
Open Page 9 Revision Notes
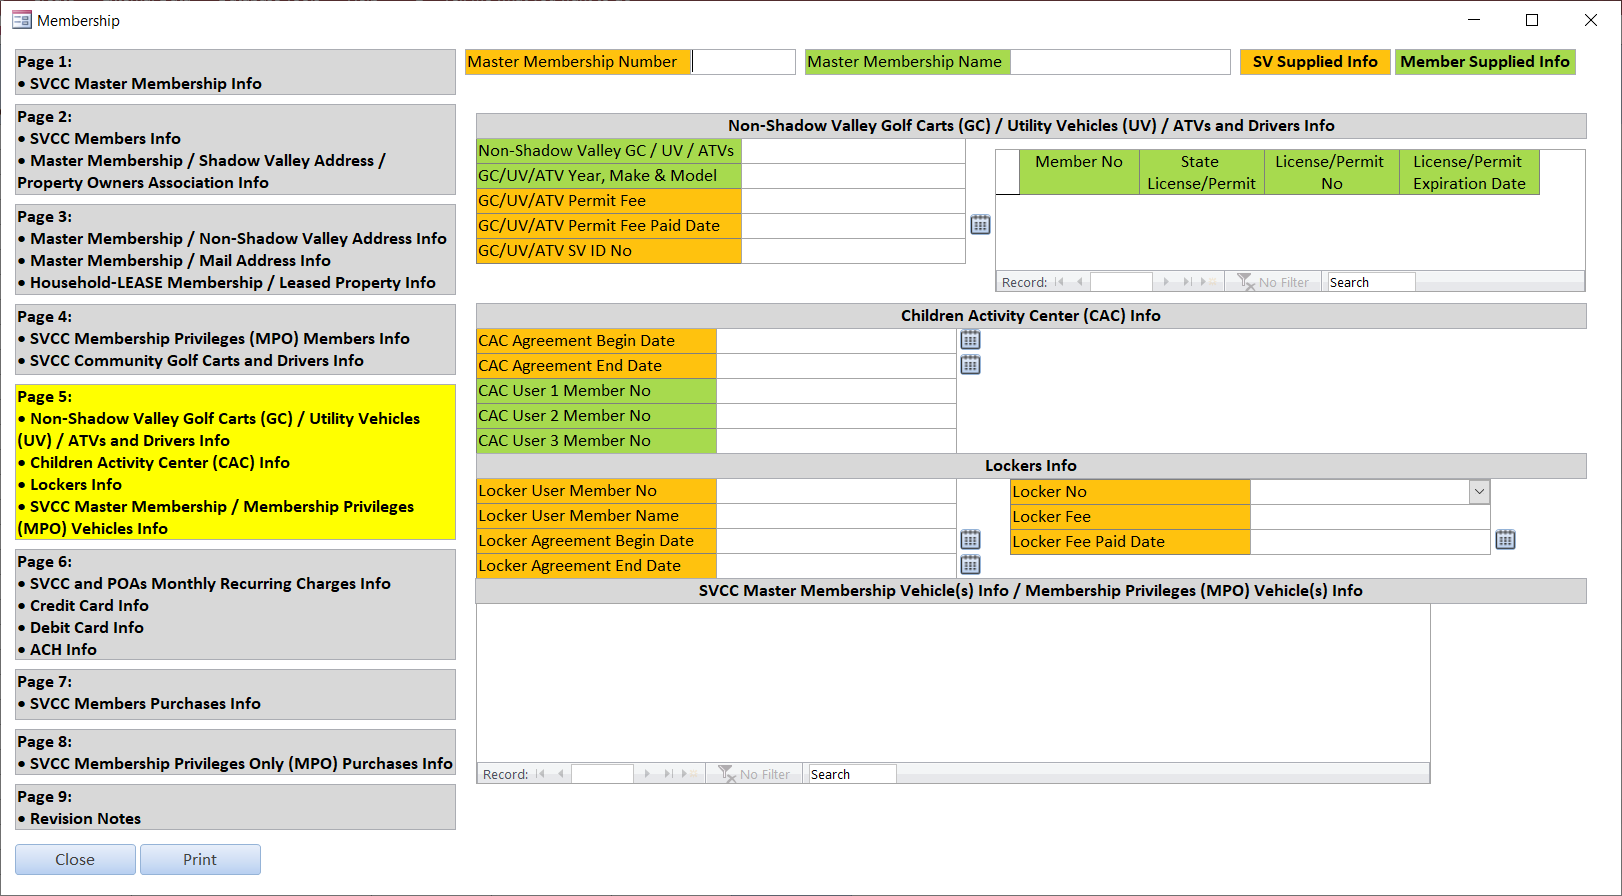pos(235,807)
